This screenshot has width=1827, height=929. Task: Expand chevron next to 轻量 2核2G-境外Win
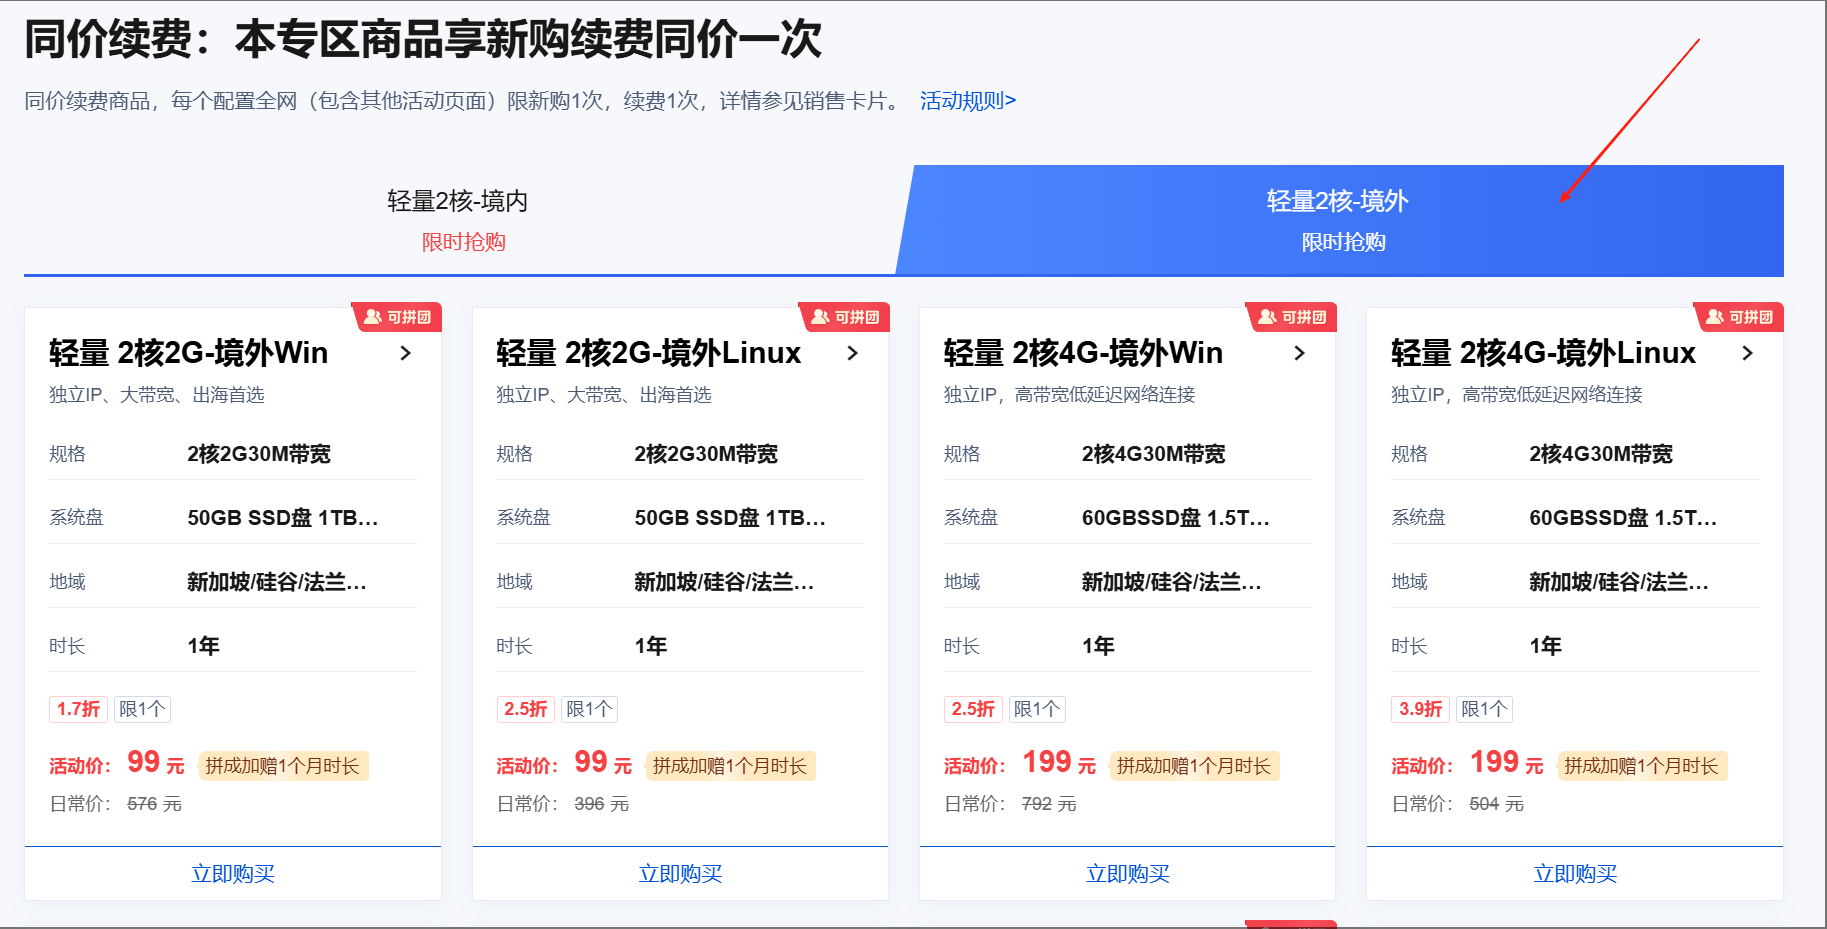point(405,353)
